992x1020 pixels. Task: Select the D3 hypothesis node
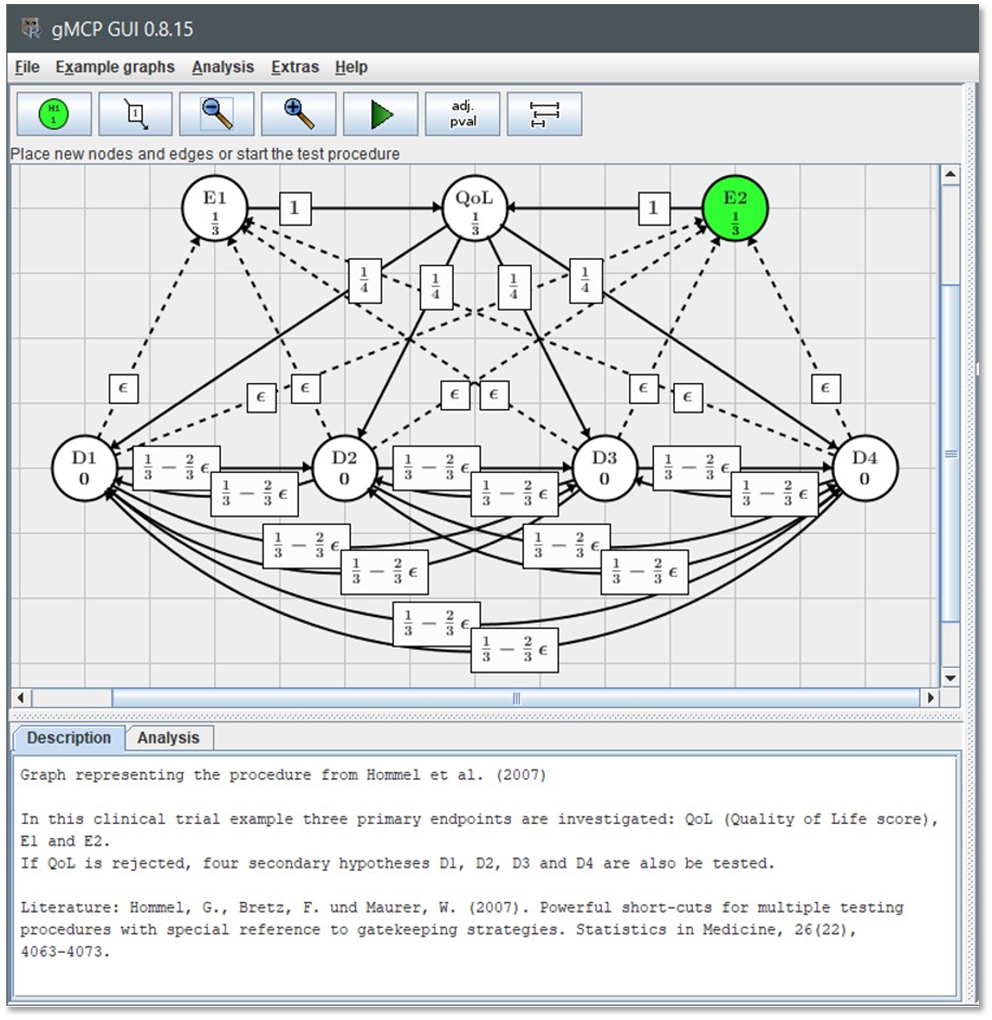click(x=605, y=468)
